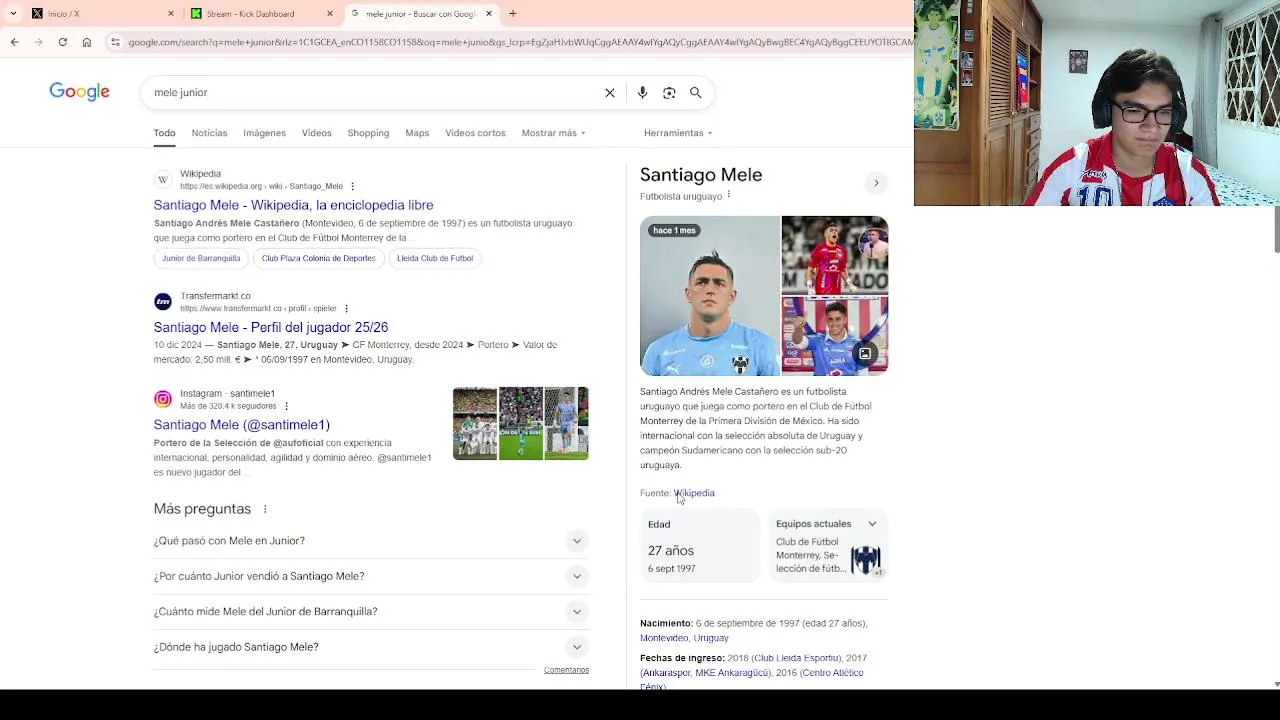Go back with browser back arrow
The width and height of the screenshot is (1280, 720).
[14, 42]
